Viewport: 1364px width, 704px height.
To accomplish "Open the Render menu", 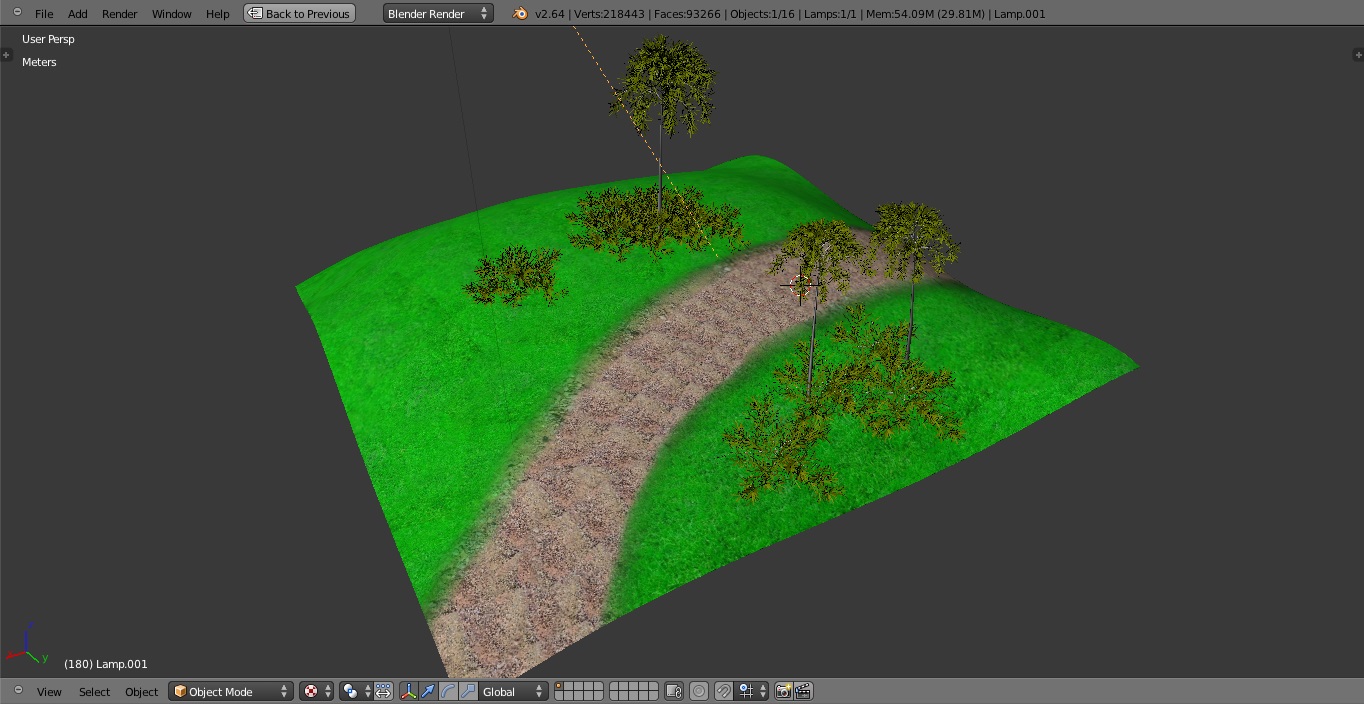I will [x=120, y=14].
